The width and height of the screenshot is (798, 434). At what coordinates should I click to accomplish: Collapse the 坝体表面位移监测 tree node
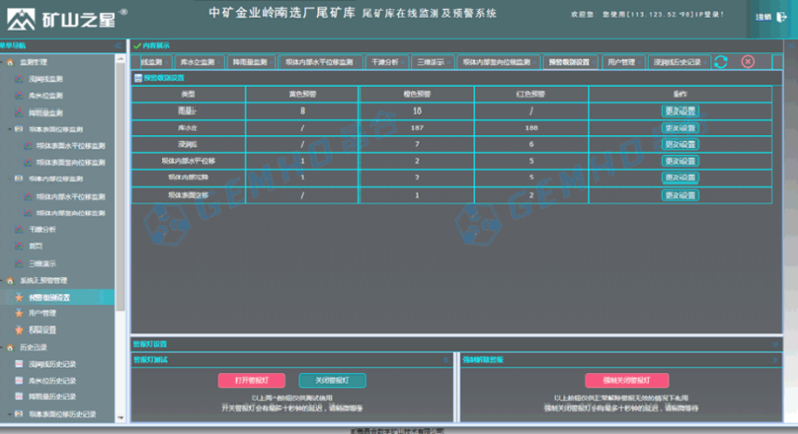point(9,129)
